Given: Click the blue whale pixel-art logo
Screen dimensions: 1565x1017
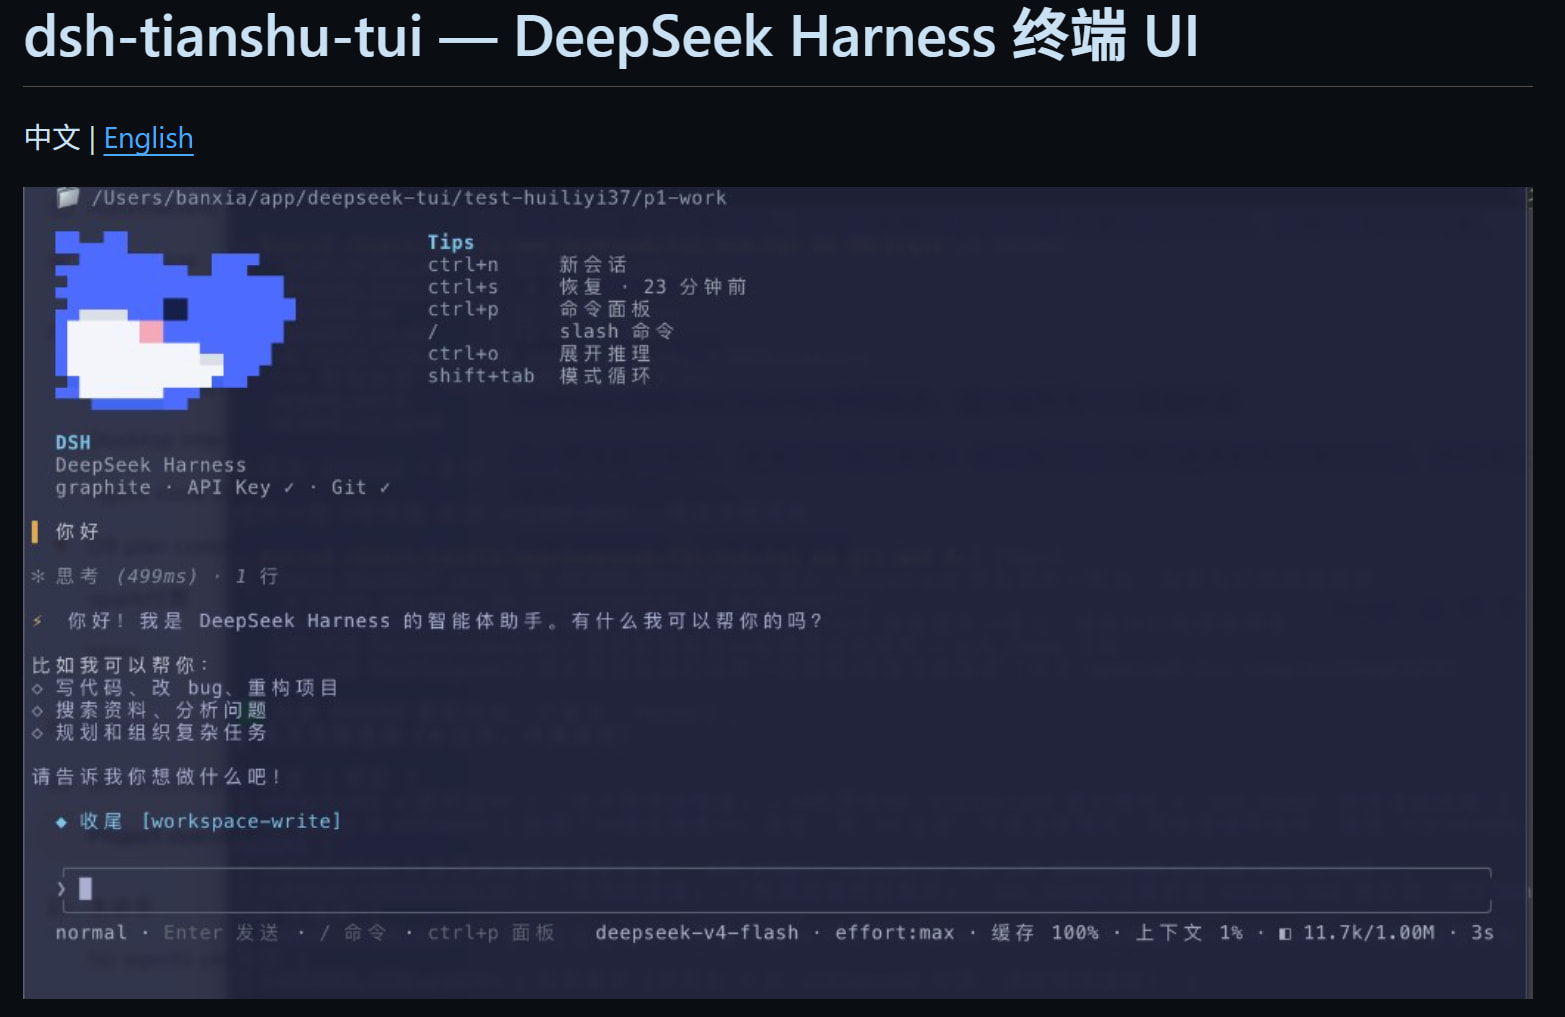Looking at the screenshot, I should click(175, 320).
